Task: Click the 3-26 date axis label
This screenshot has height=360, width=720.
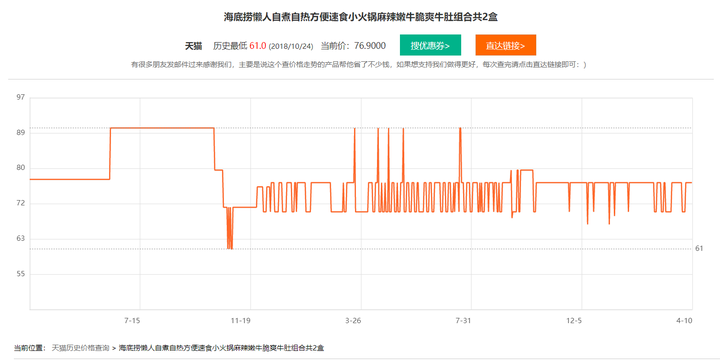Action: click(353, 321)
